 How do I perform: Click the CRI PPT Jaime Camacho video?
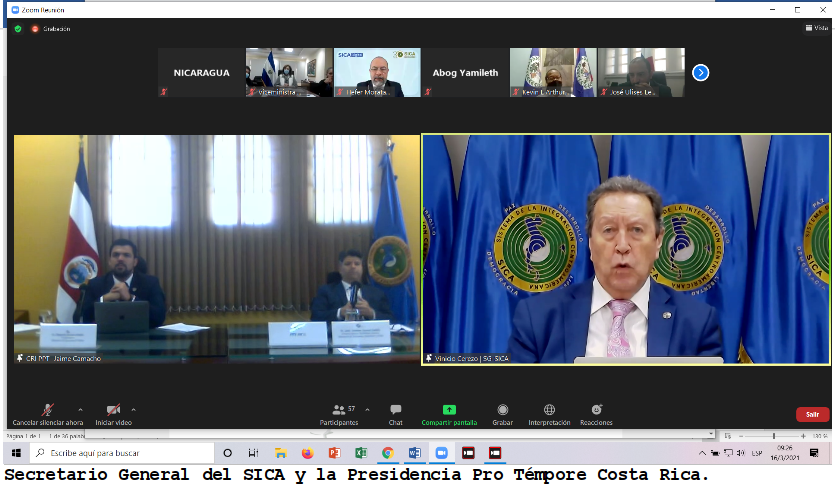tap(217, 249)
